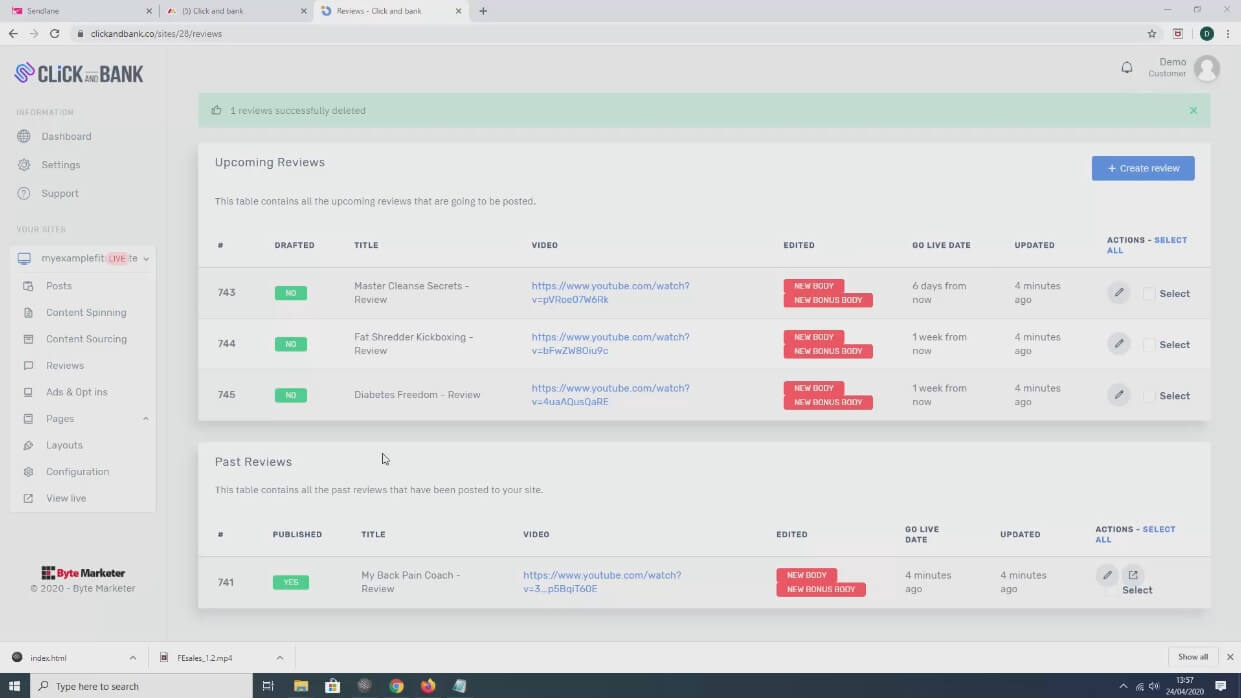This screenshot has height=698, width=1241.
Task: Edit review 745 with pencil icon
Action: pyautogui.click(x=1119, y=395)
